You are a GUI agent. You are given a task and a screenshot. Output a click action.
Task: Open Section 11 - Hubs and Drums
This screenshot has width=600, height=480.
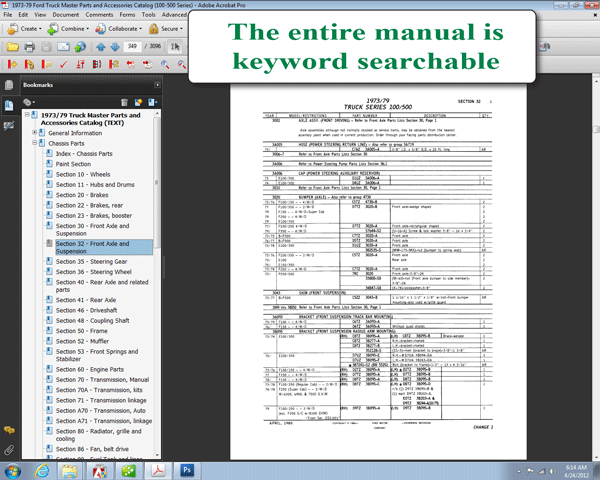95,184
